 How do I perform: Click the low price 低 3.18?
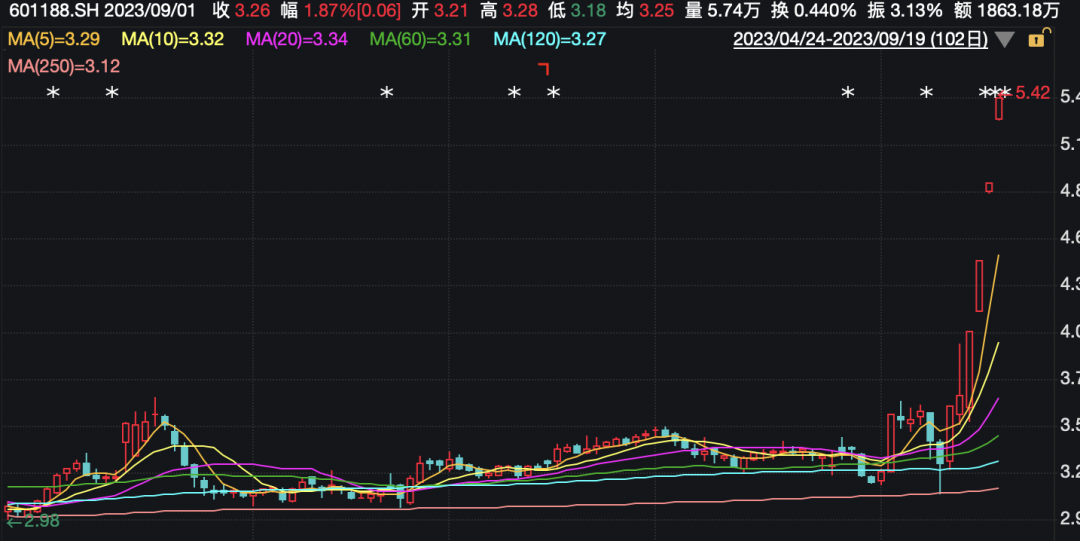click(x=577, y=11)
